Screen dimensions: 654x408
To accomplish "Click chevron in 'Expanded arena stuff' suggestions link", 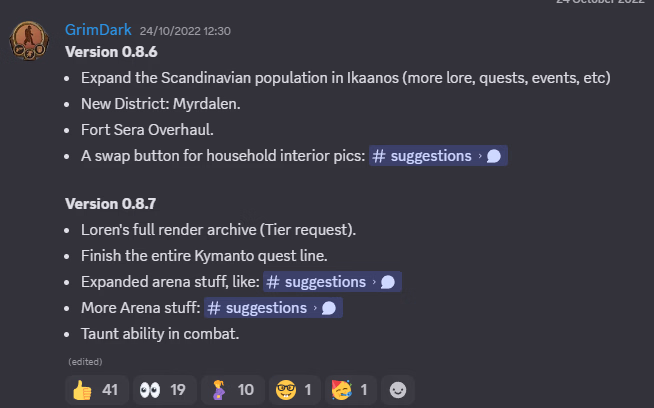I will pos(374,282).
